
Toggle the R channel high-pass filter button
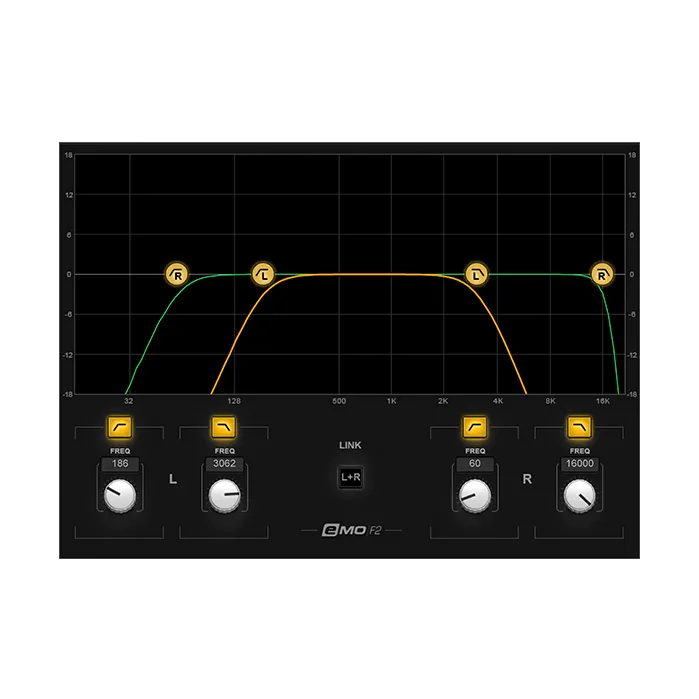[x=475, y=427]
